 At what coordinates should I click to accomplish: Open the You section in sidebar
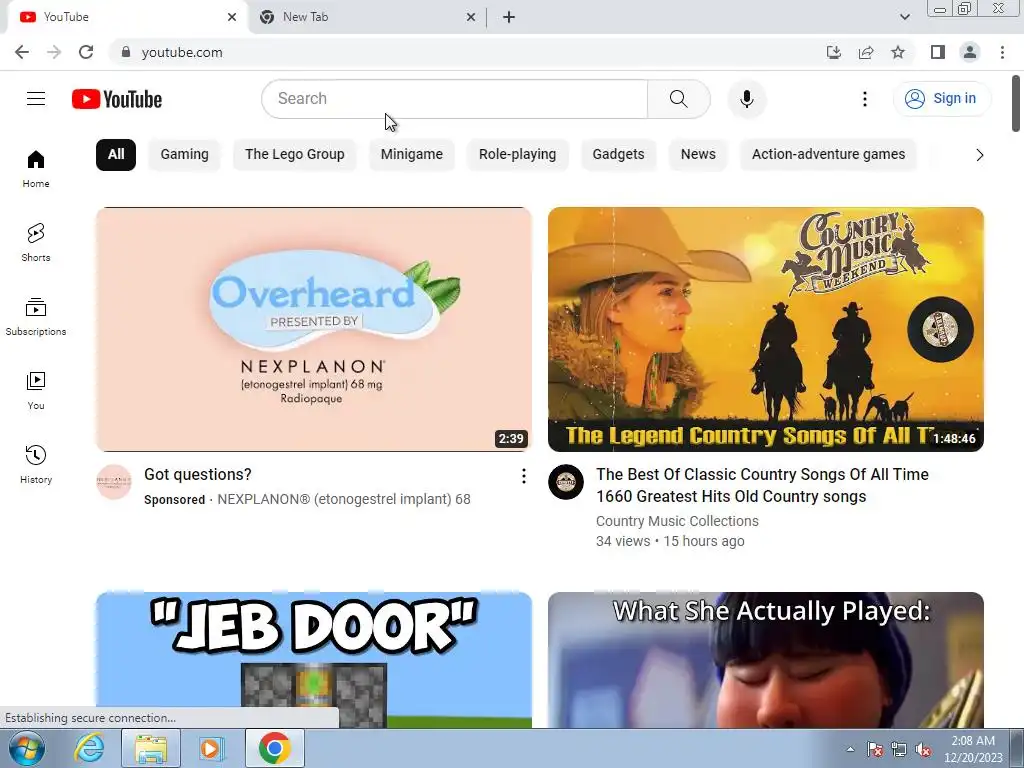coord(36,391)
